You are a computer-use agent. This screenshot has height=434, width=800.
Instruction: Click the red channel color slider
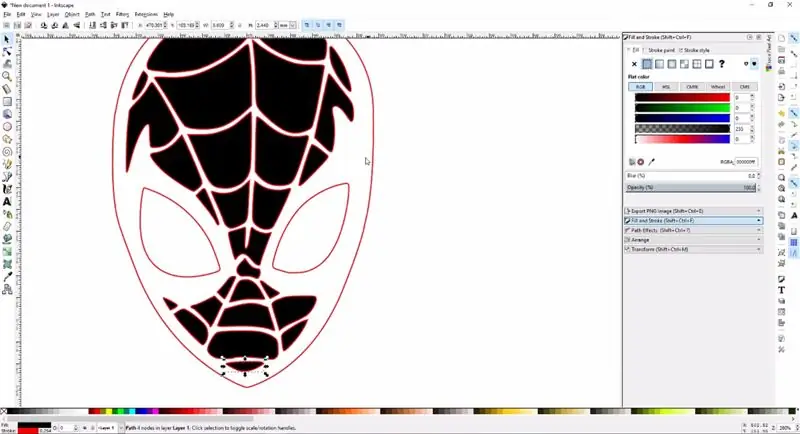tap(682, 97)
